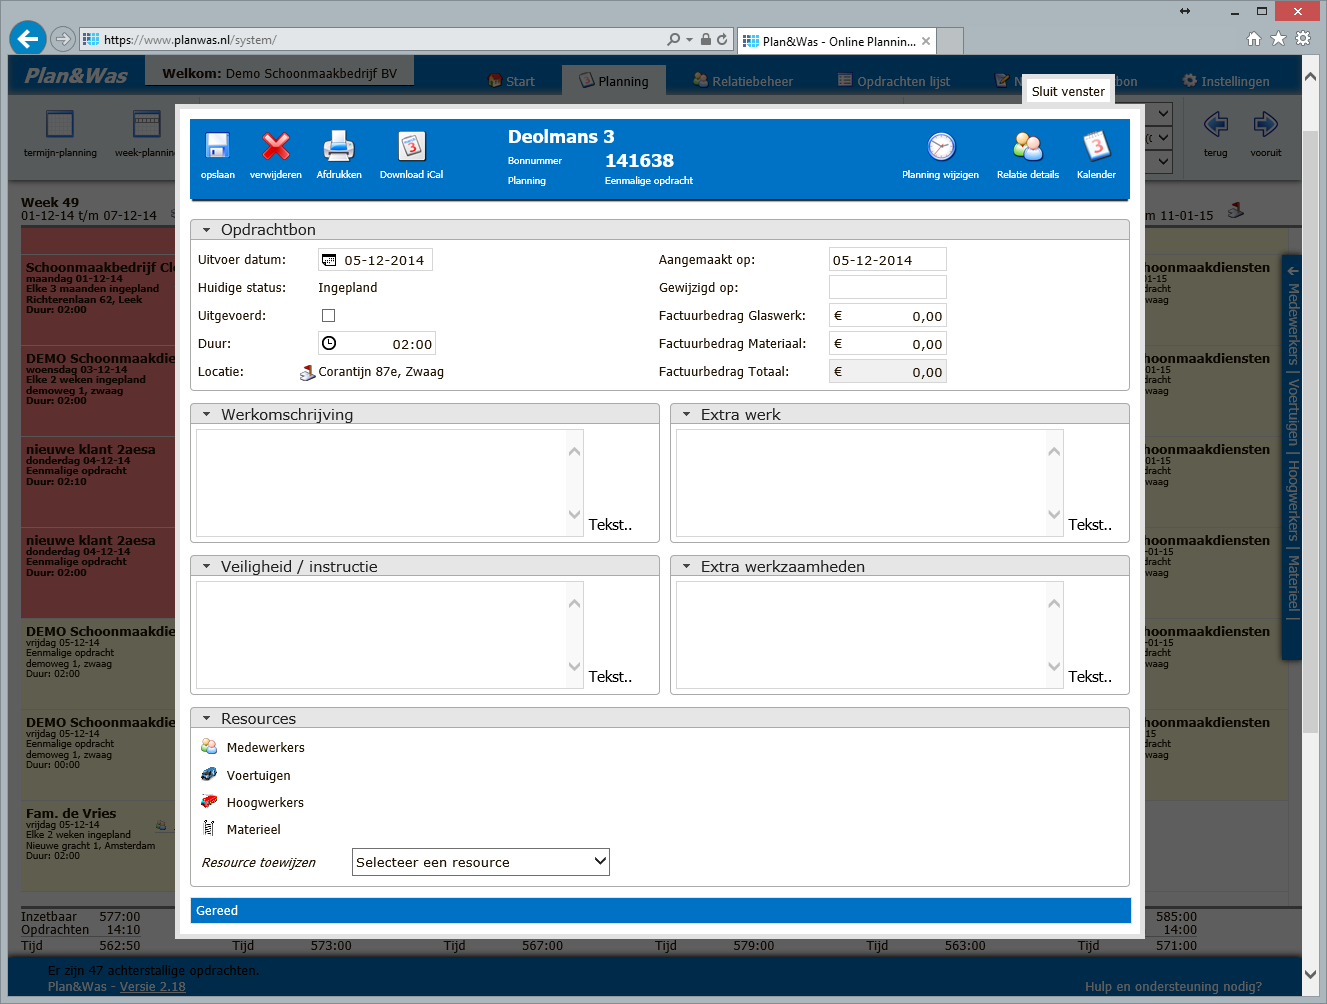Image resolution: width=1327 pixels, height=1004 pixels.
Task: Click the browser home icon
Action: [x=1254, y=38]
